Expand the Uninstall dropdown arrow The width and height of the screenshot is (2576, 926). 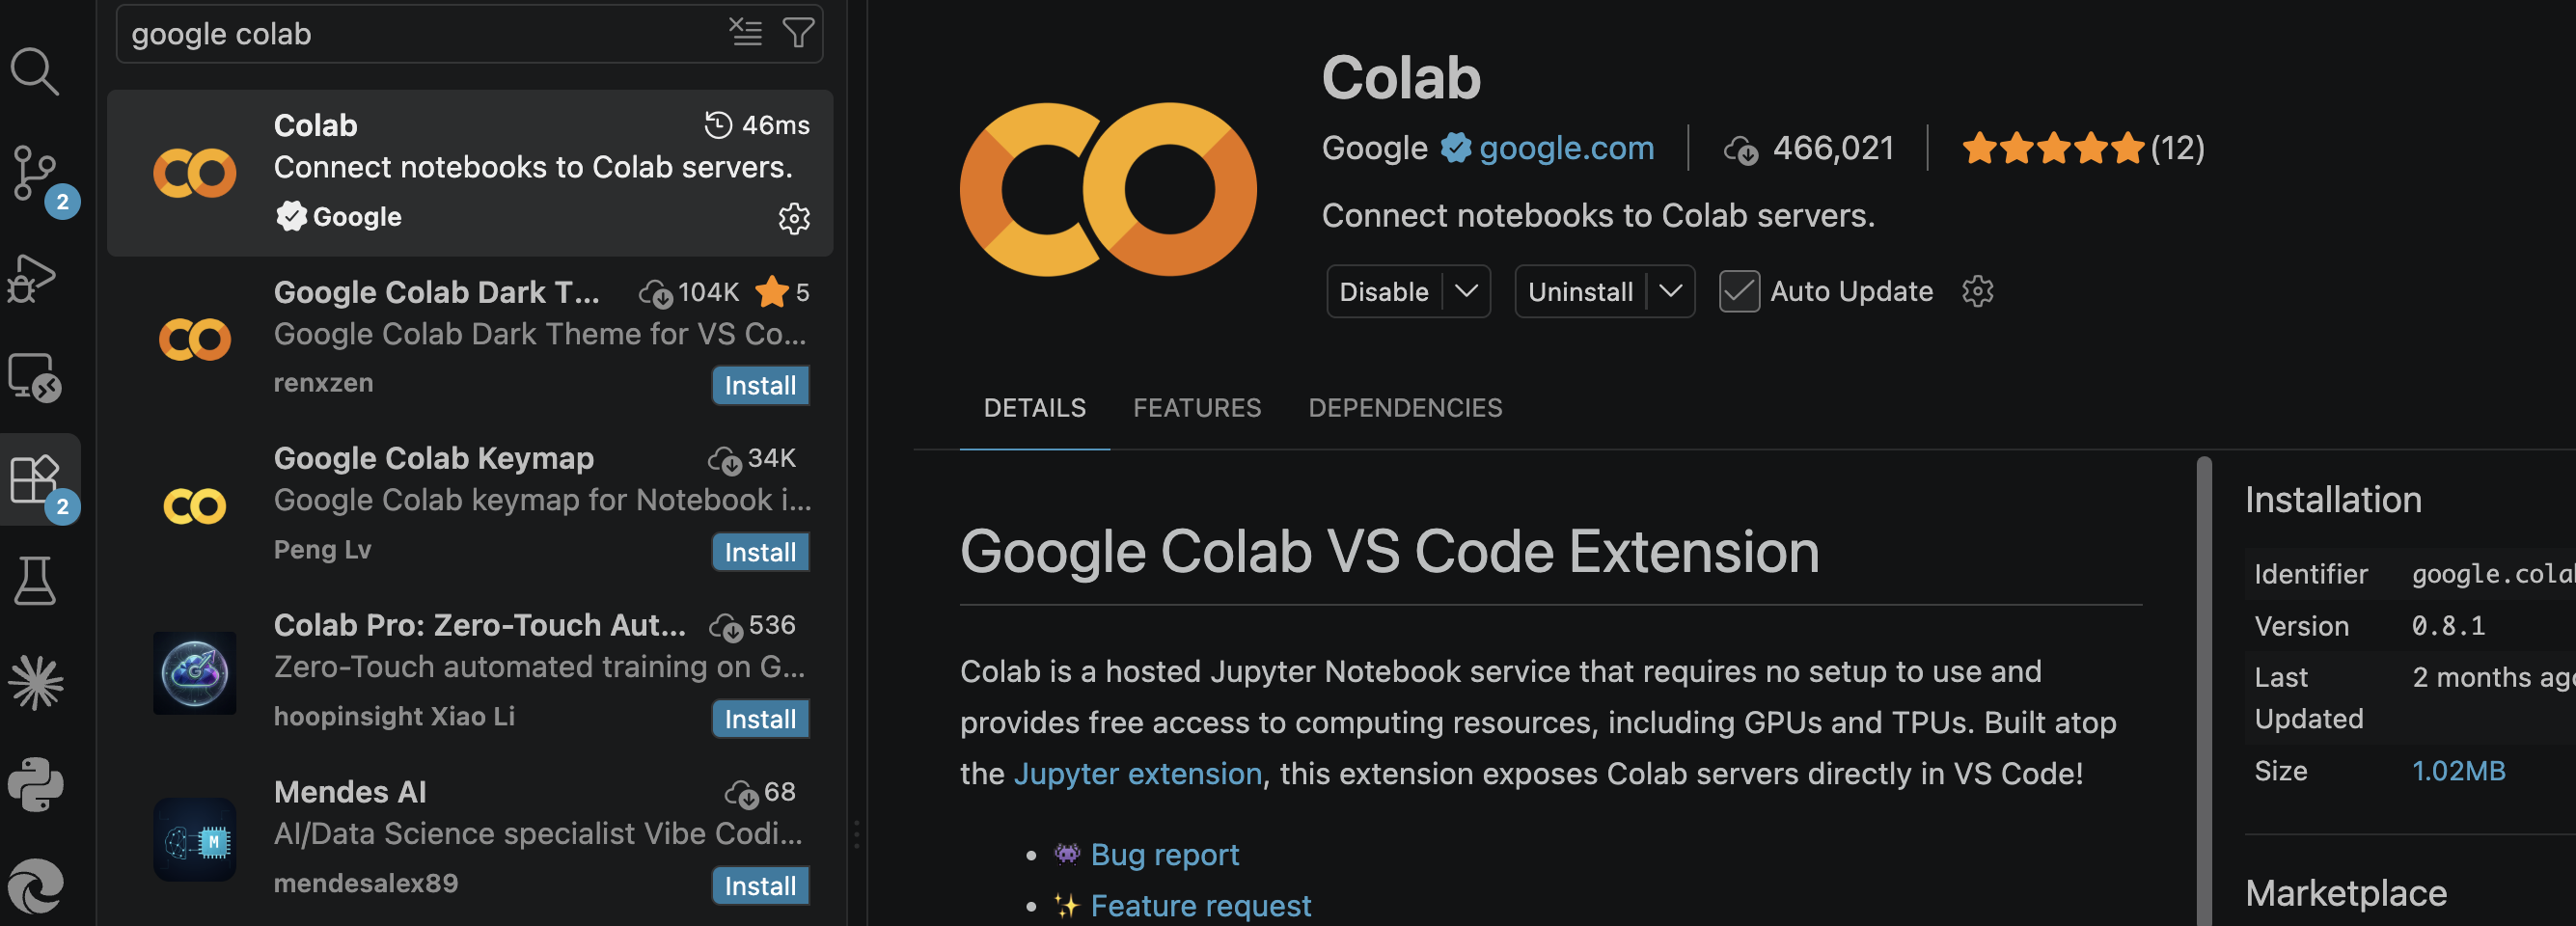1670,291
